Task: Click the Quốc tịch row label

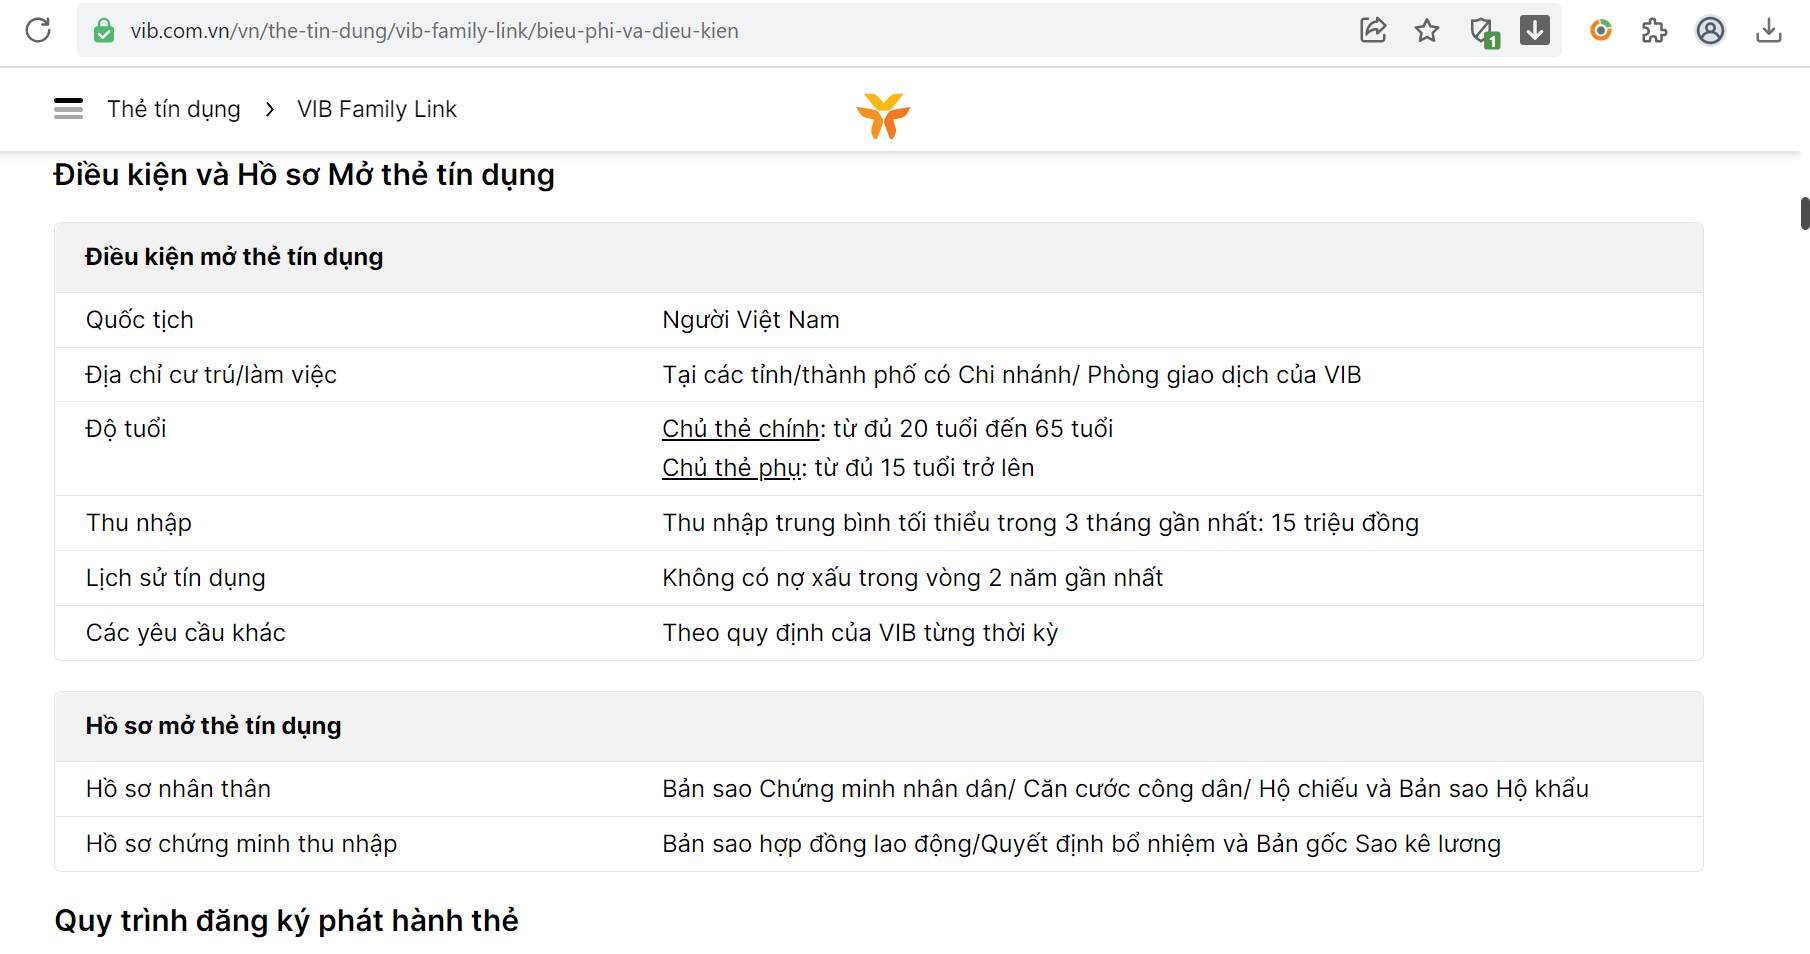Action: point(140,320)
